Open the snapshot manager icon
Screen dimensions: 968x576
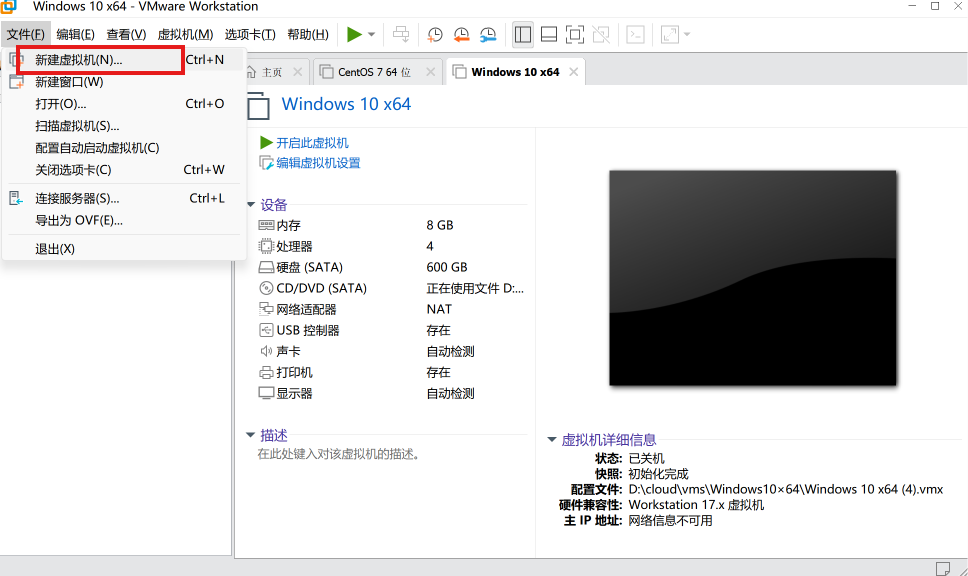click(x=488, y=35)
